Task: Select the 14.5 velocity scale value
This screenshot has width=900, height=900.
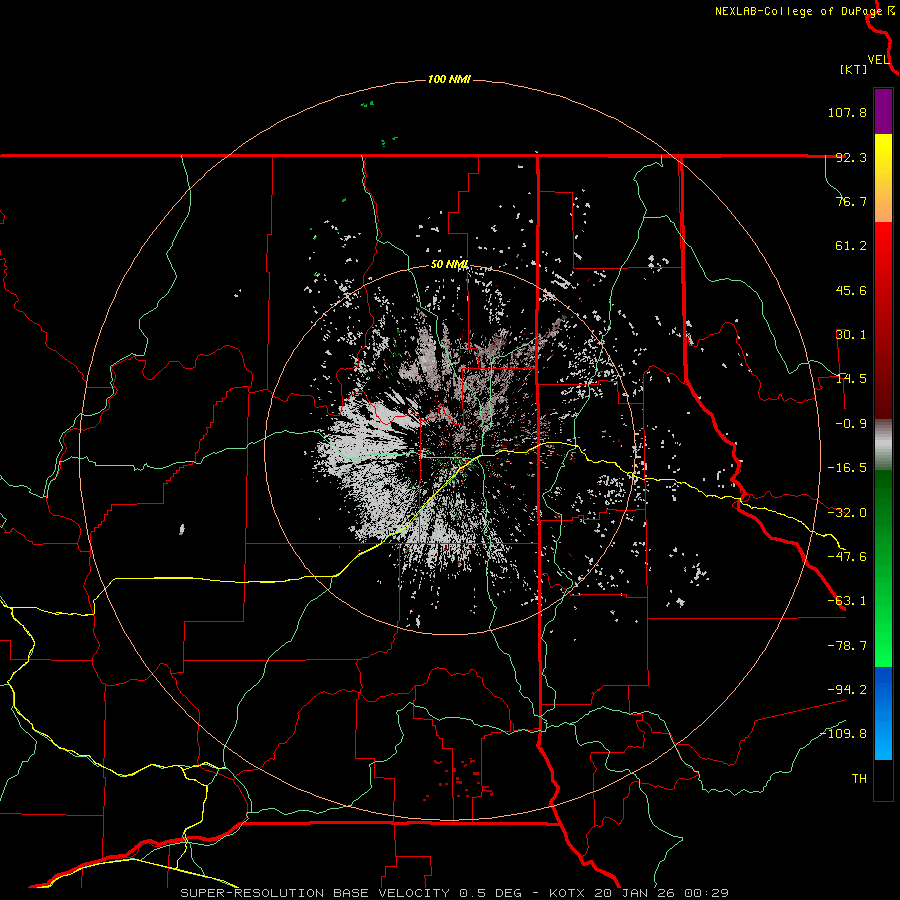Action: (x=851, y=379)
